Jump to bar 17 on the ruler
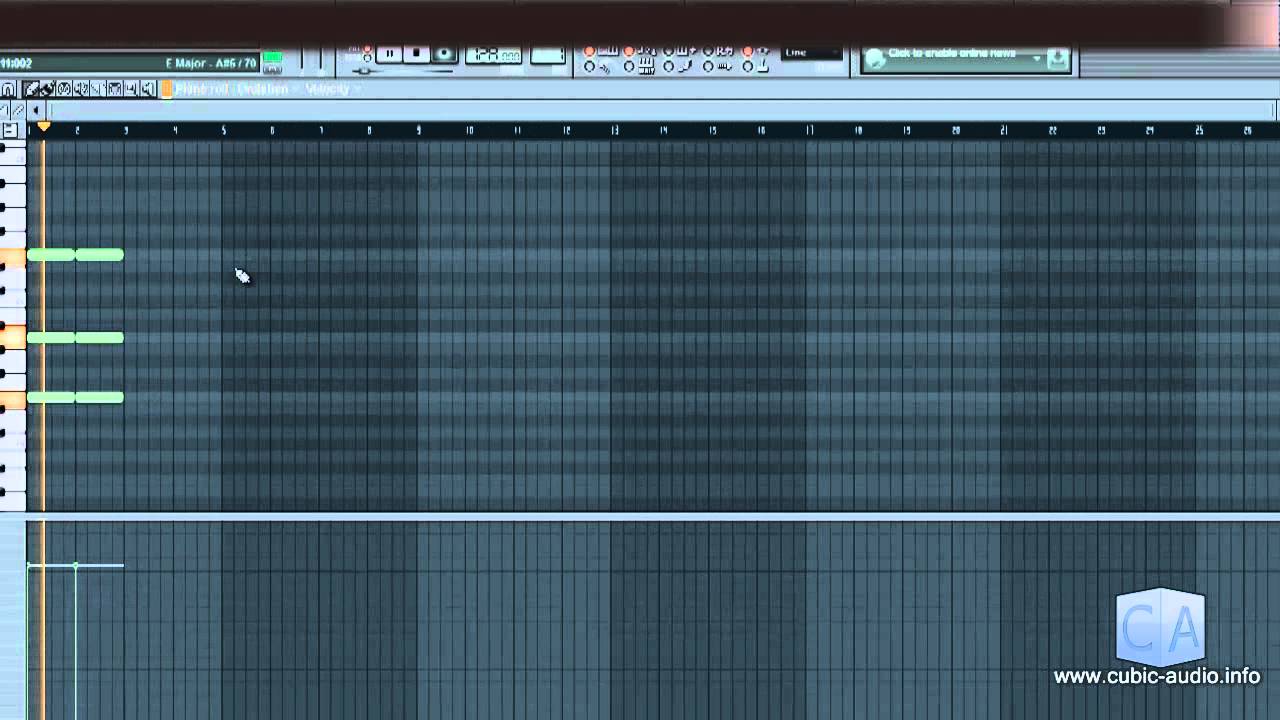 tap(809, 130)
